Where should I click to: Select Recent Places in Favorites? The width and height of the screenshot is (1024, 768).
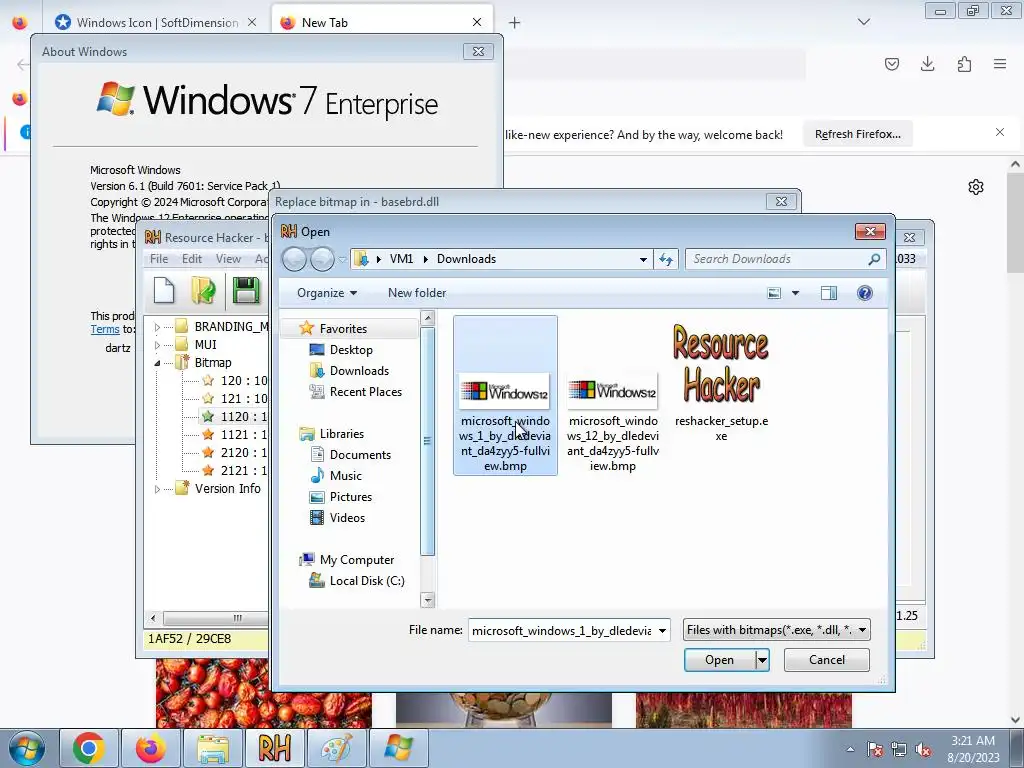(x=365, y=392)
